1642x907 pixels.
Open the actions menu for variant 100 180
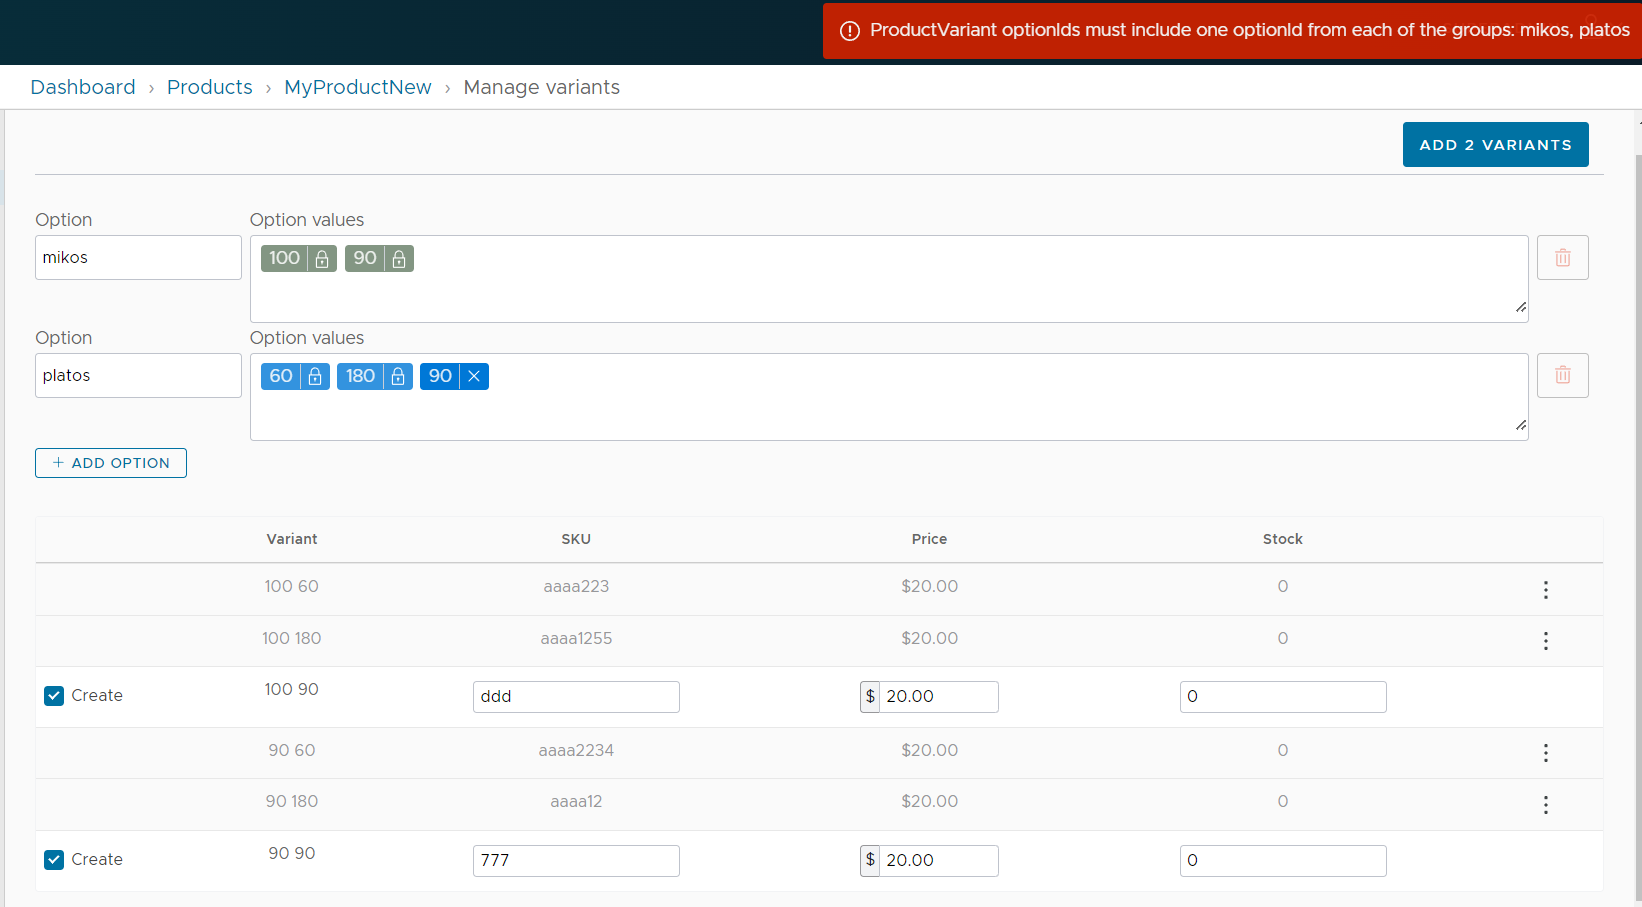click(1545, 641)
